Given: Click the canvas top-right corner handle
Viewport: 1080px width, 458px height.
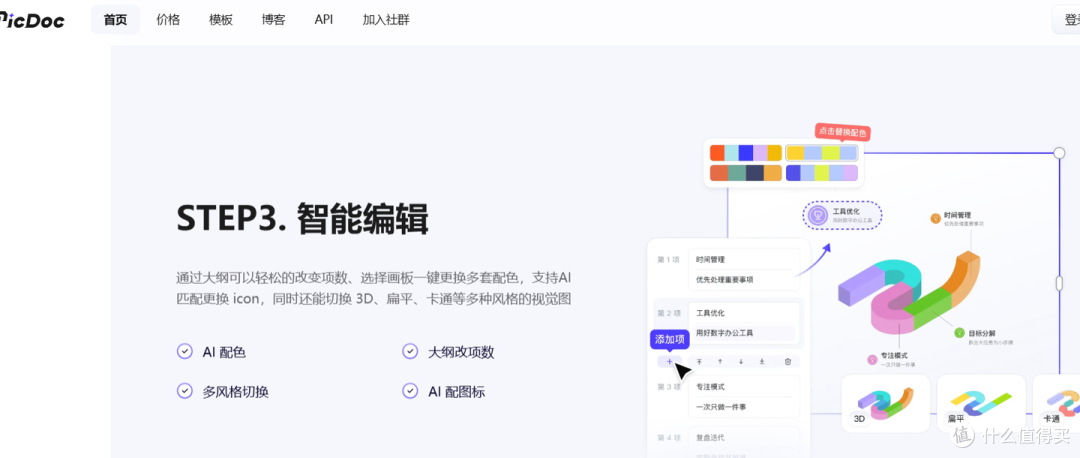Looking at the screenshot, I should (x=1059, y=153).
